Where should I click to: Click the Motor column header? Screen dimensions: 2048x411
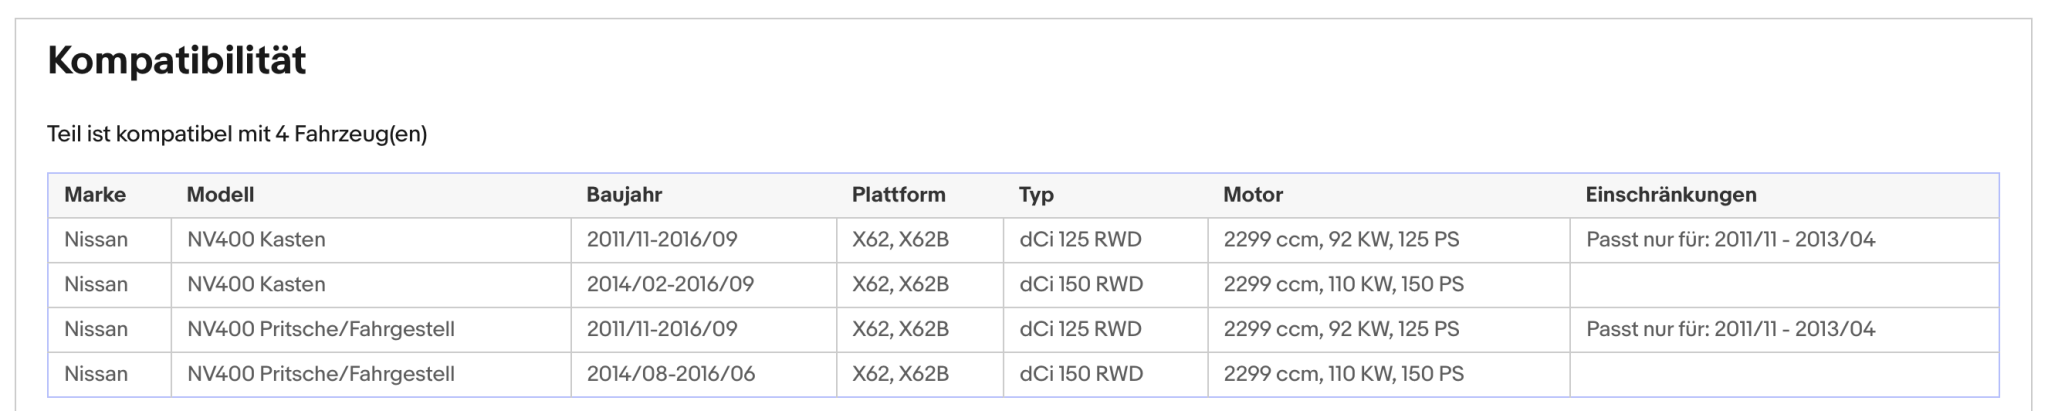pos(1253,195)
